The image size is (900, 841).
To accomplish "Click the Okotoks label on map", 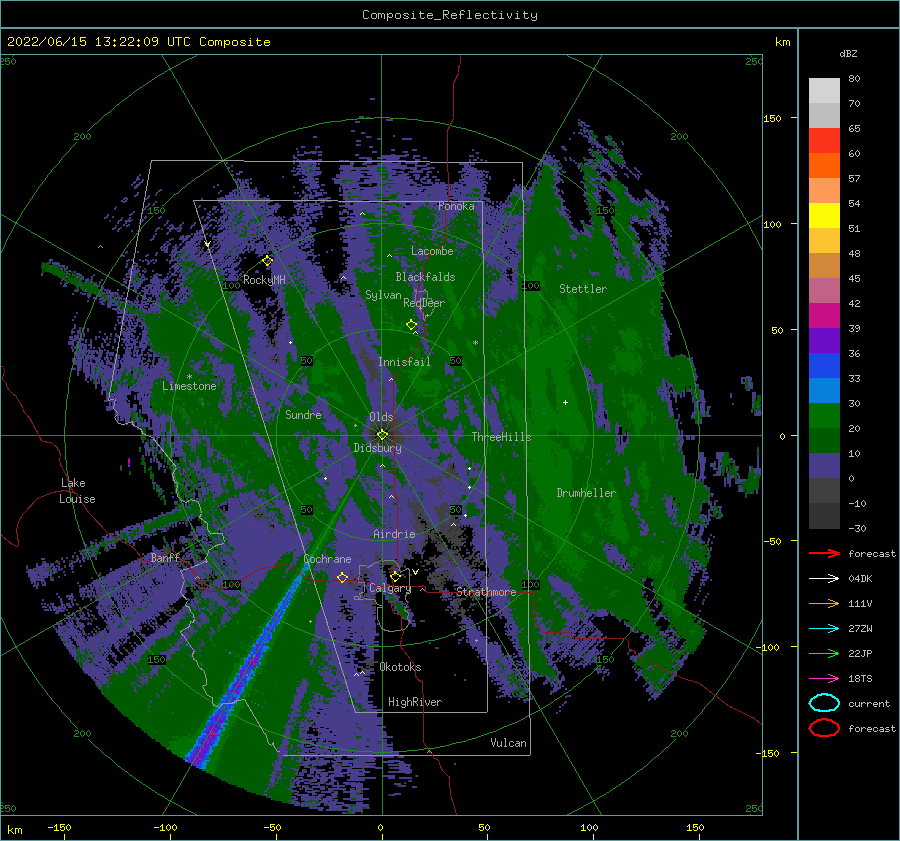I will pos(400,667).
